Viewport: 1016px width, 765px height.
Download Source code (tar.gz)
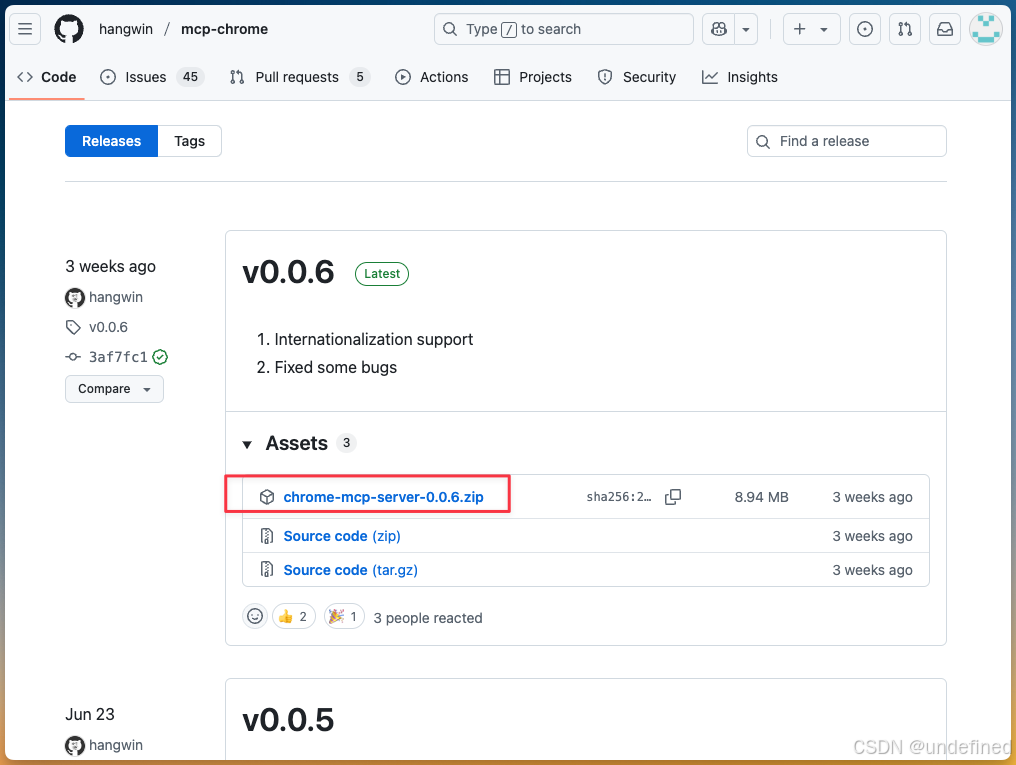351,570
